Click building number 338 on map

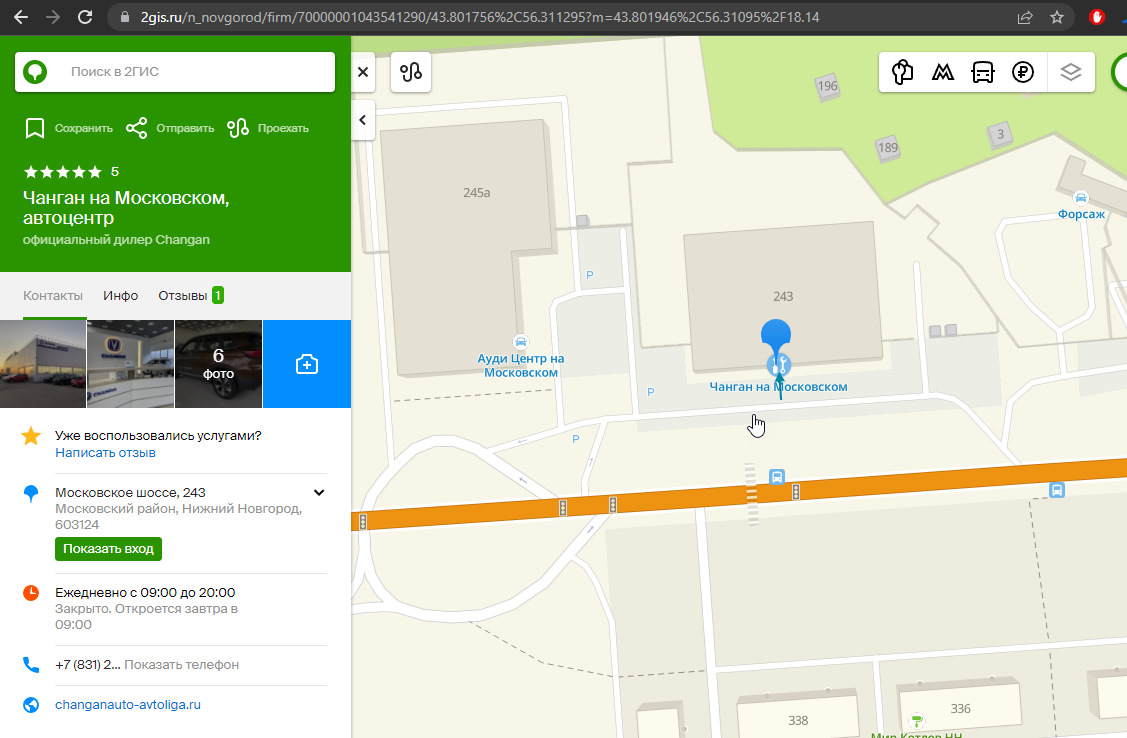click(x=798, y=720)
